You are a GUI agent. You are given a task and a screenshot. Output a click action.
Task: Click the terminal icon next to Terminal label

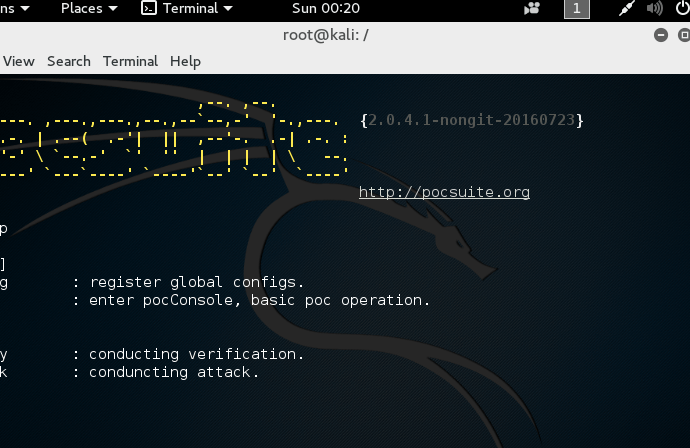149,8
